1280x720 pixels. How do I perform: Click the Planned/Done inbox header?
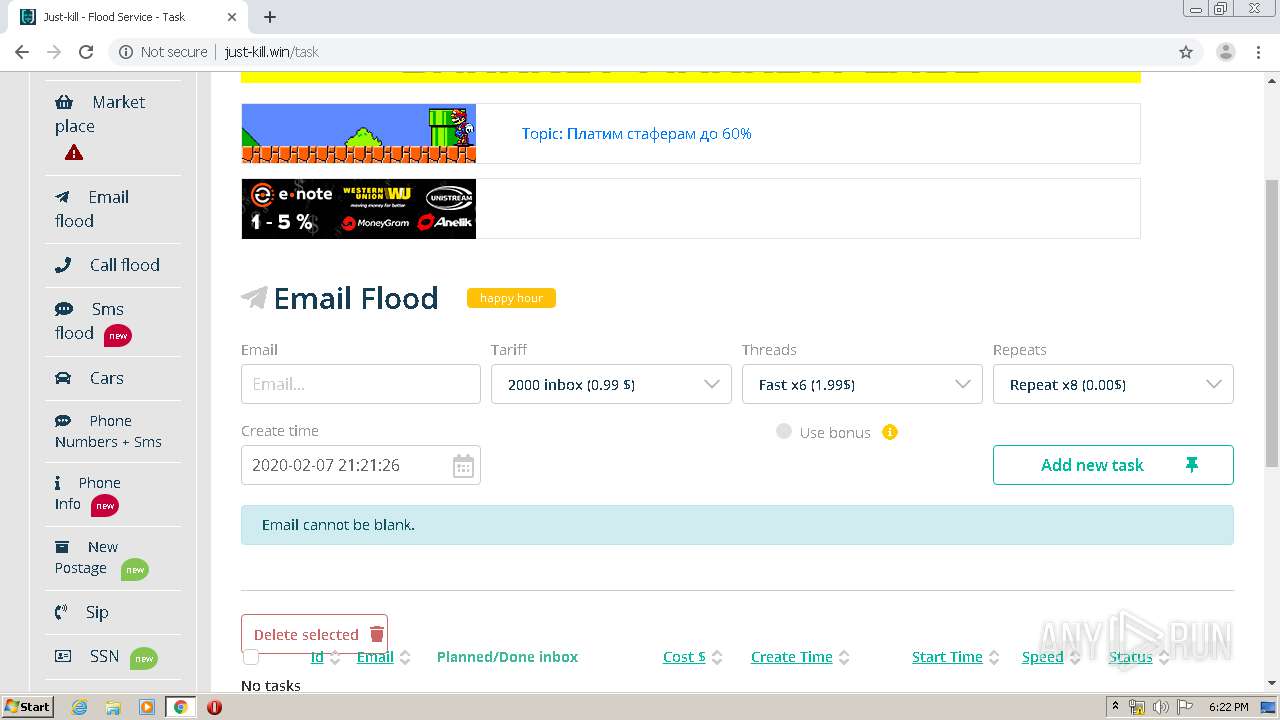coord(507,657)
